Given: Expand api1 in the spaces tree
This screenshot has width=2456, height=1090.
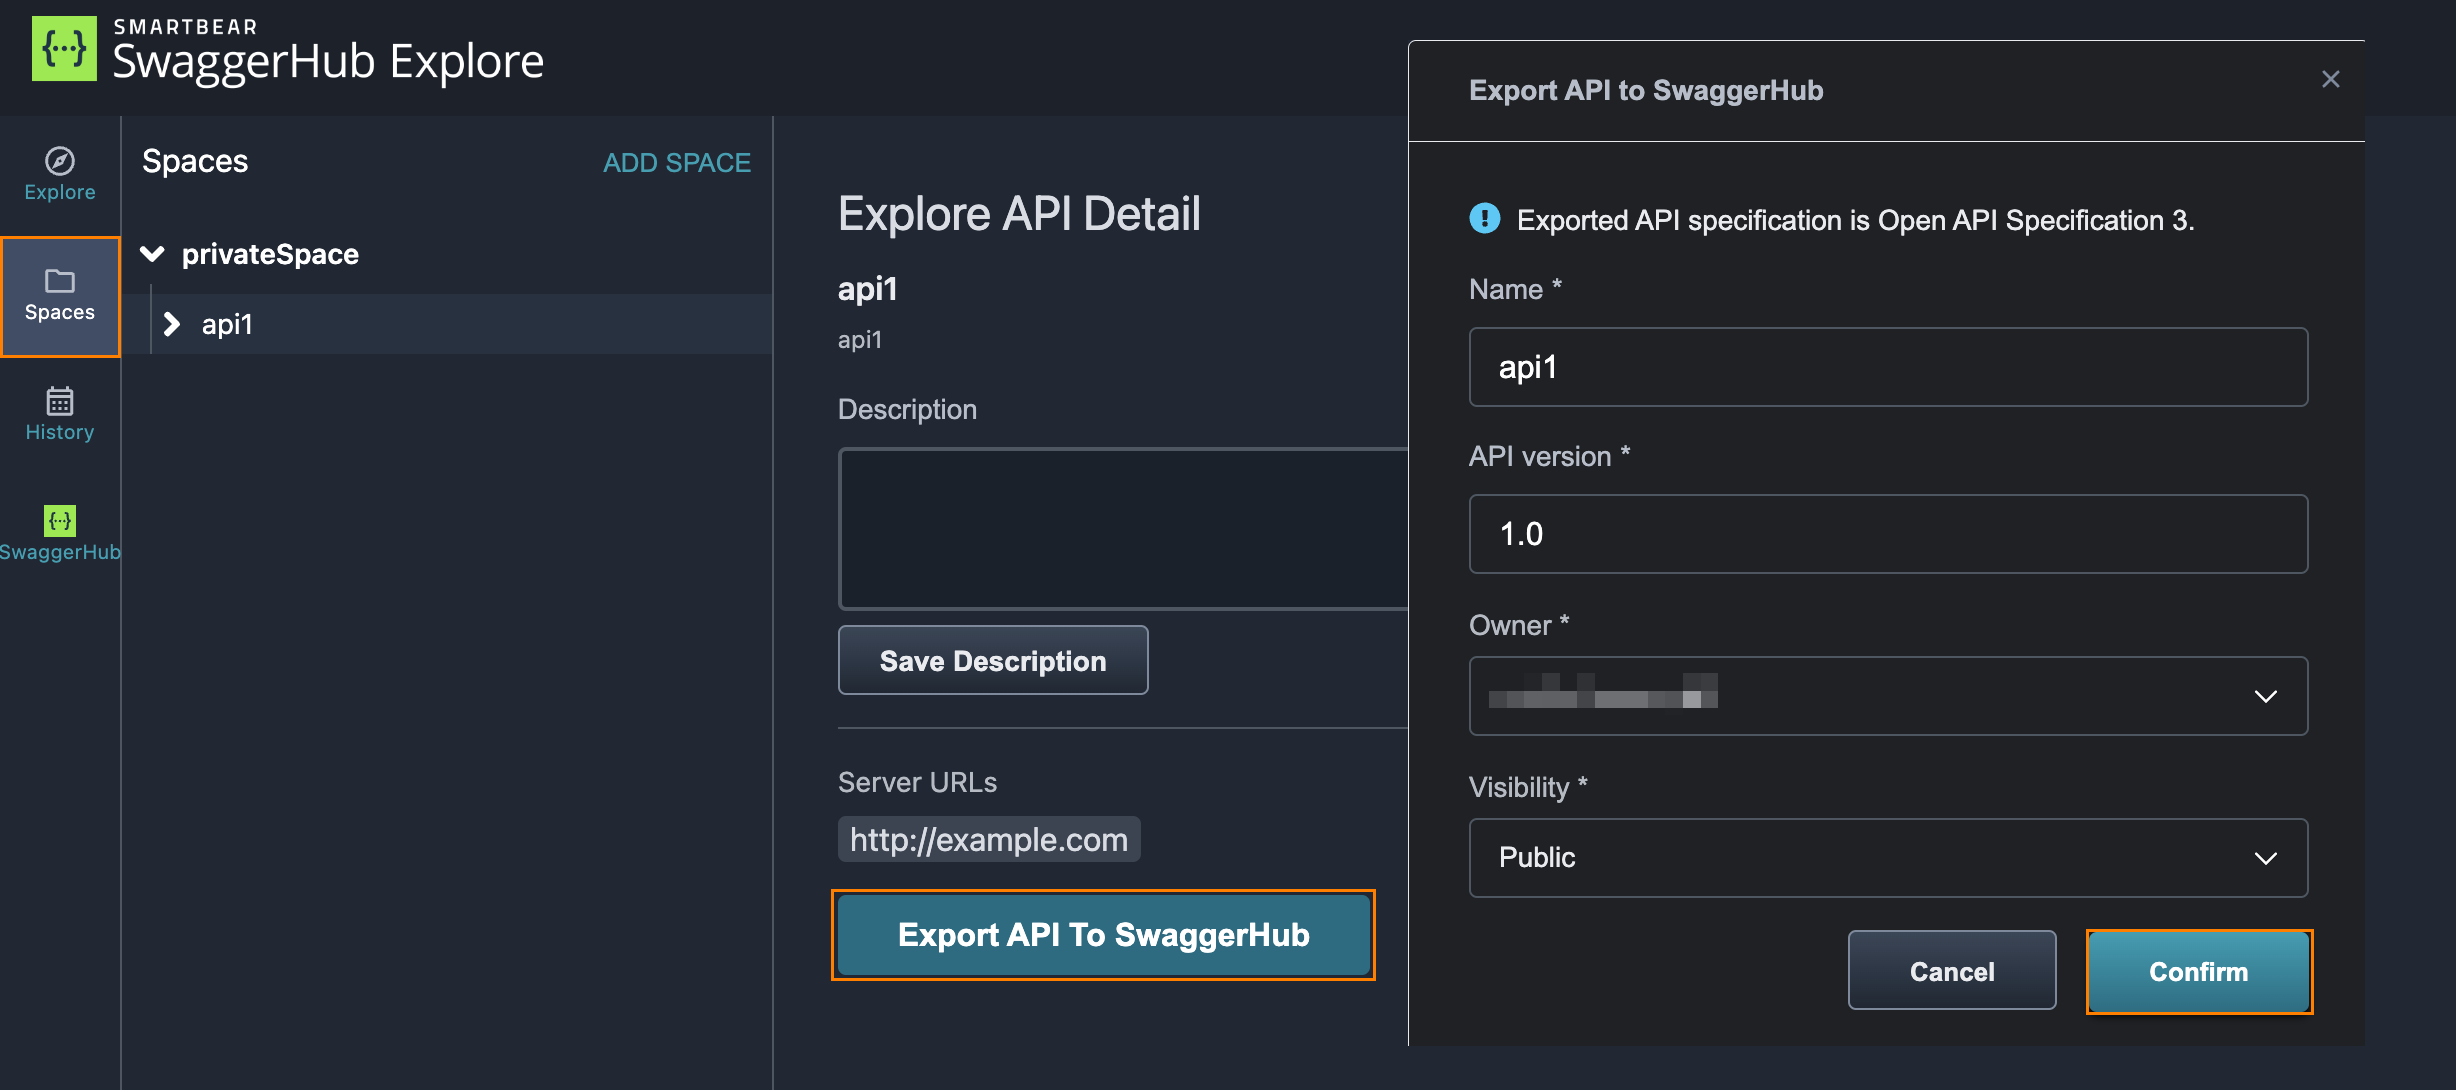Looking at the screenshot, I should (171, 324).
